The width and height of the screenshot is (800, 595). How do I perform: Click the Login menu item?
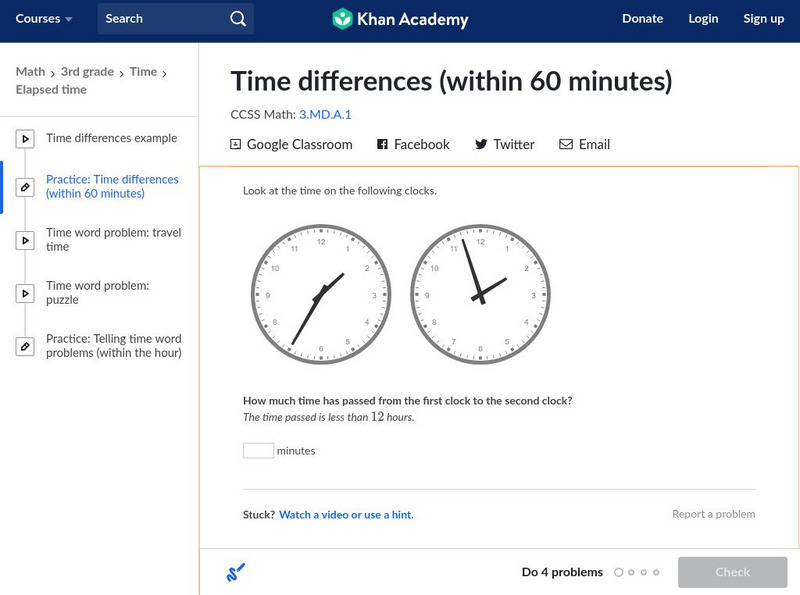click(x=703, y=19)
